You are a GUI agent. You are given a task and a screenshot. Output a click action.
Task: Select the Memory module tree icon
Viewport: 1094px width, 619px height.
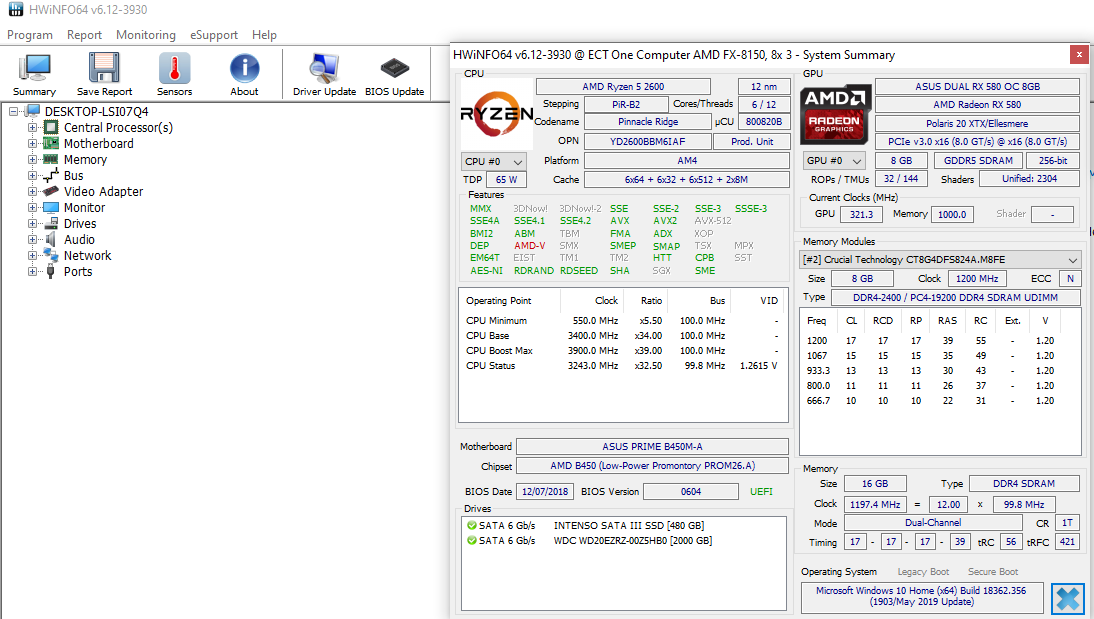pos(51,159)
